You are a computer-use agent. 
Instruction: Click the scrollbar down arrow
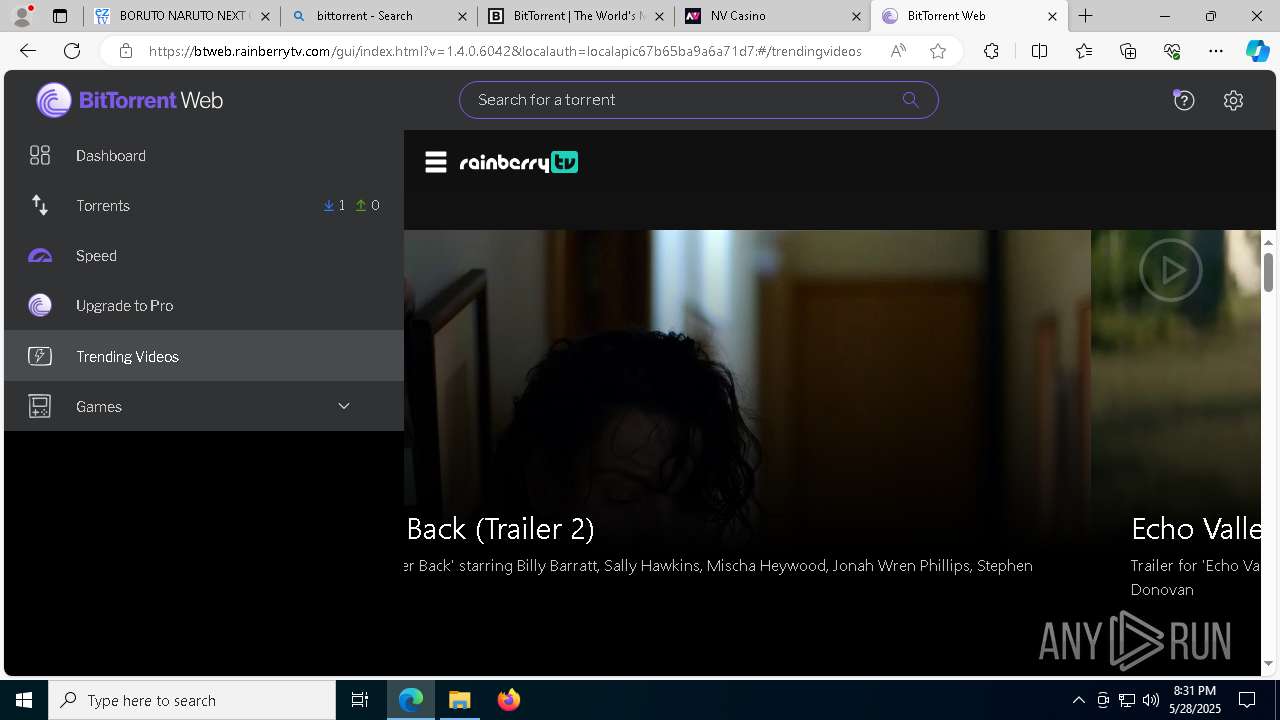pyautogui.click(x=1268, y=662)
